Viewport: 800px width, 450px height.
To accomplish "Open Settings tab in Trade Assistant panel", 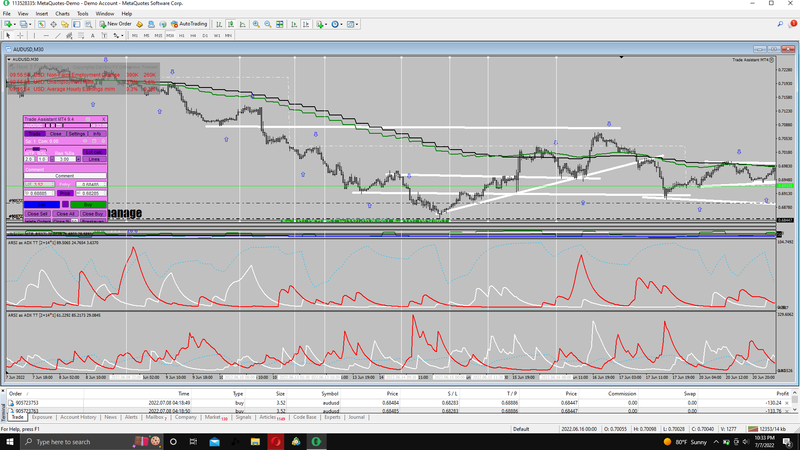I will (77, 133).
